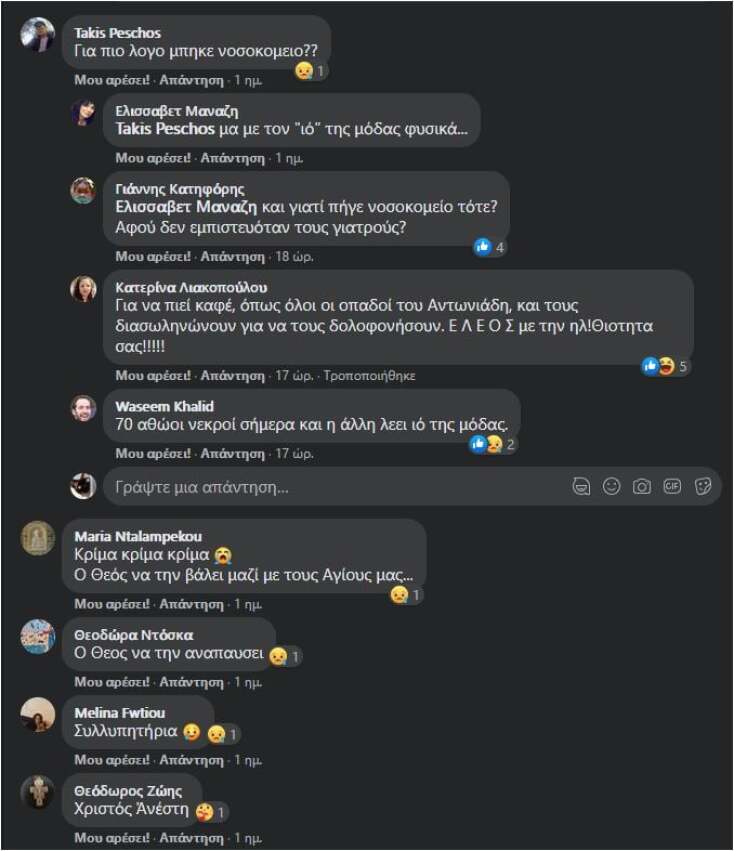Show the sad reaction on Takis Peschos' comment
The height and width of the screenshot is (851, 734).
310,71
